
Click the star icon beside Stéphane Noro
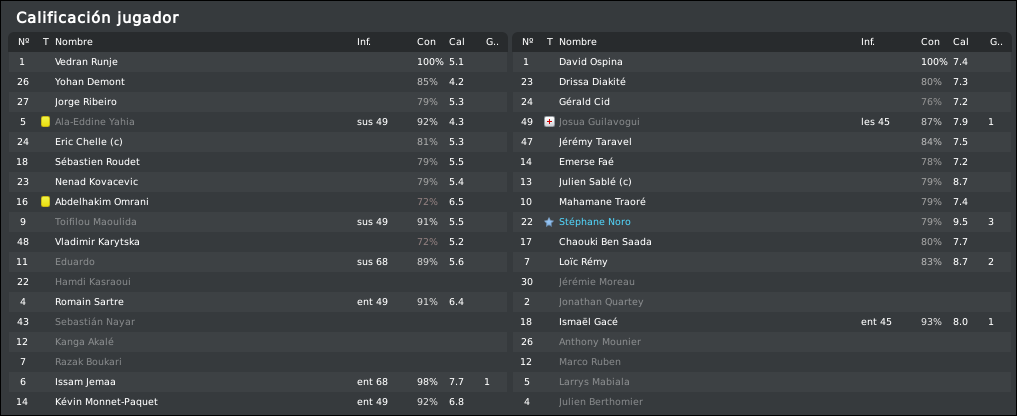click(x=549, y=222)
